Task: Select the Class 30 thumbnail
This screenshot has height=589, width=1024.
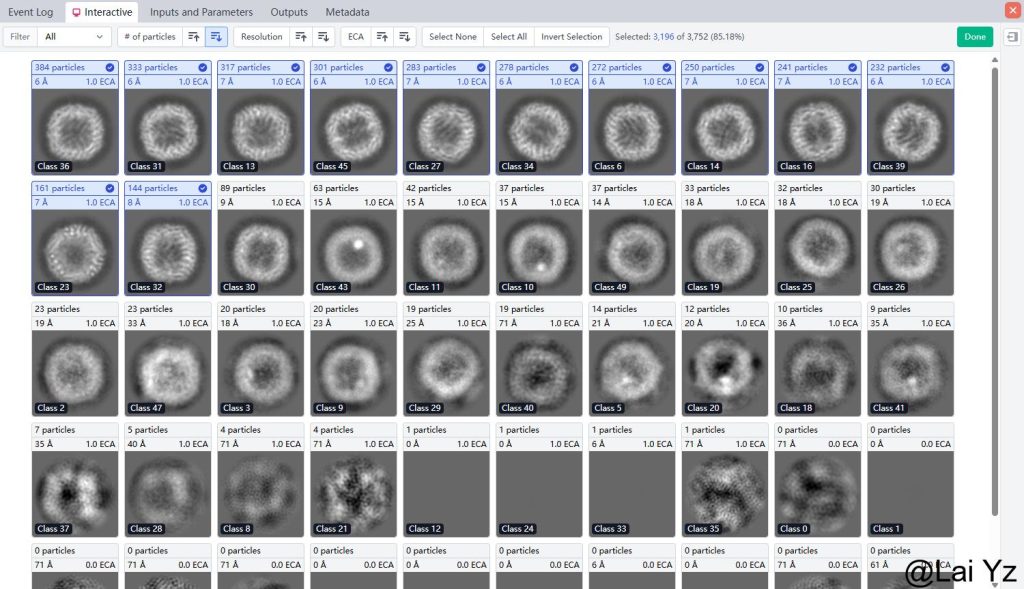Action: coord(261,250)
